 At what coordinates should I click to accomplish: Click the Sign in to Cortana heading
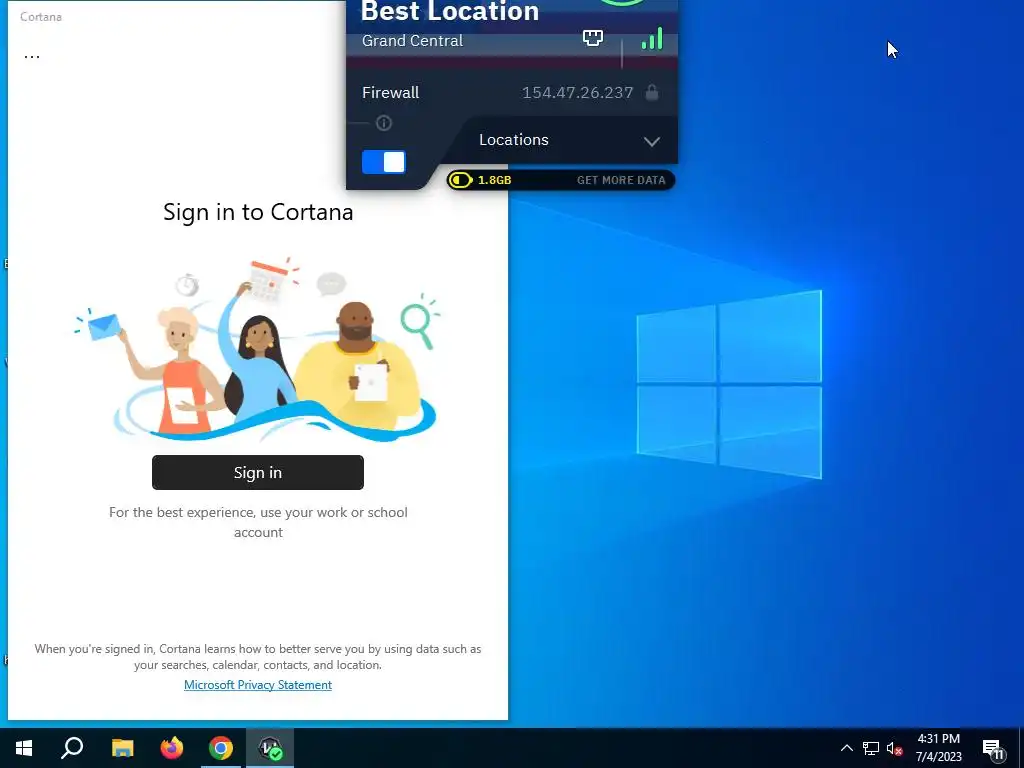coord(258,212)
